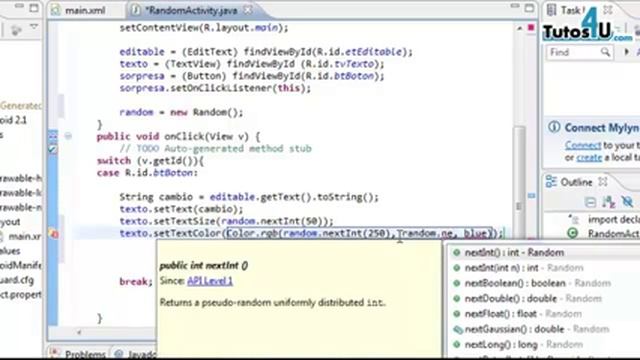Select the layout folder in Package Explorer
The width and height of the screenshot is (640, 360).
click(x=10, y=222)
